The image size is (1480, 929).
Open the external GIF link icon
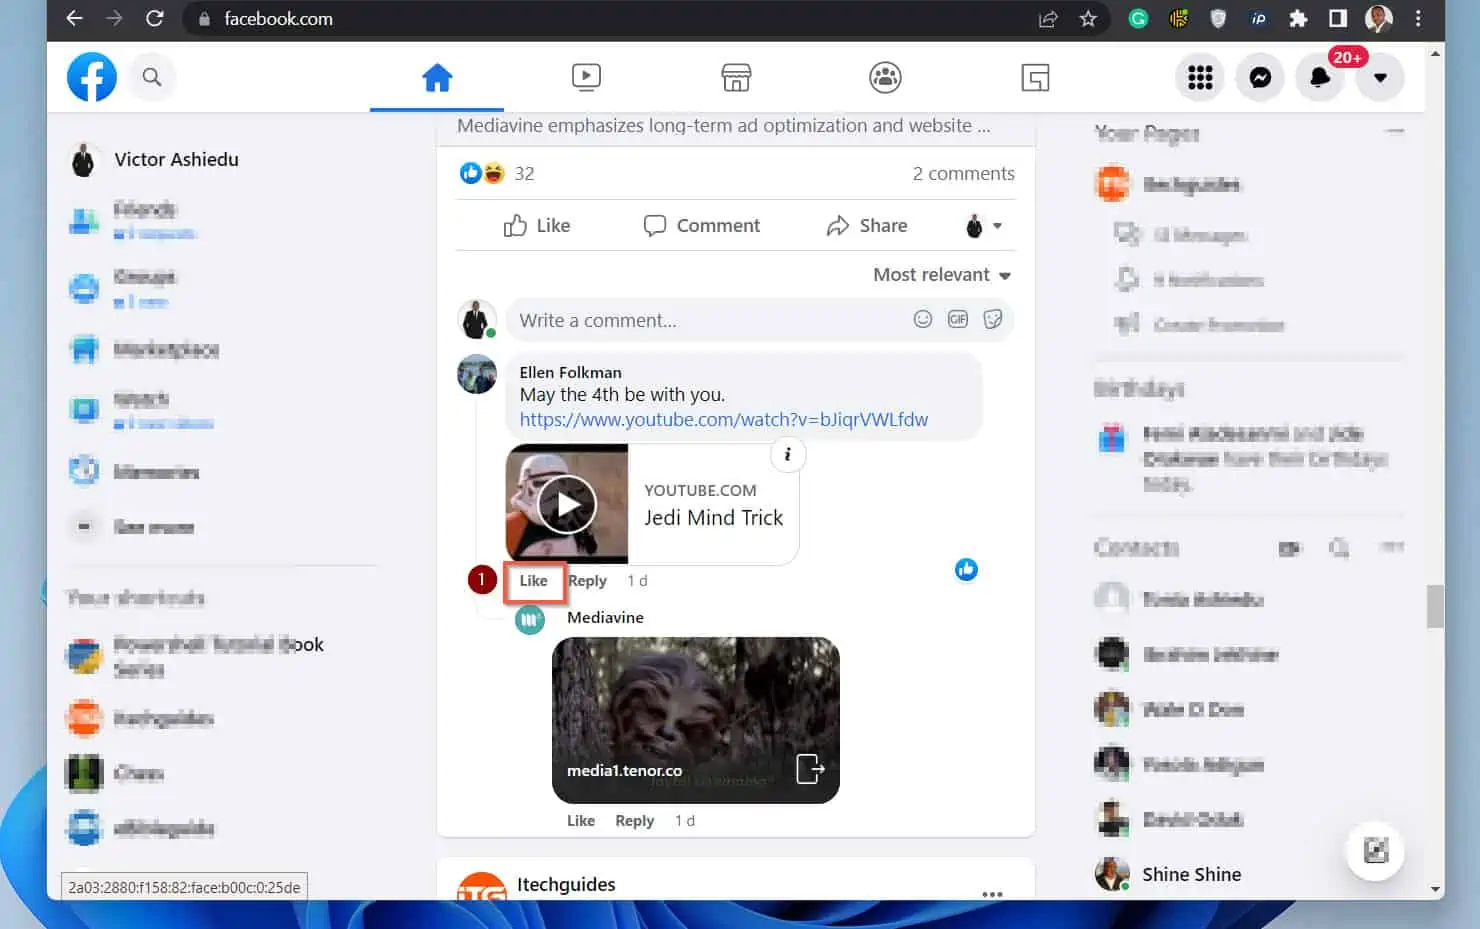point(810,768)
